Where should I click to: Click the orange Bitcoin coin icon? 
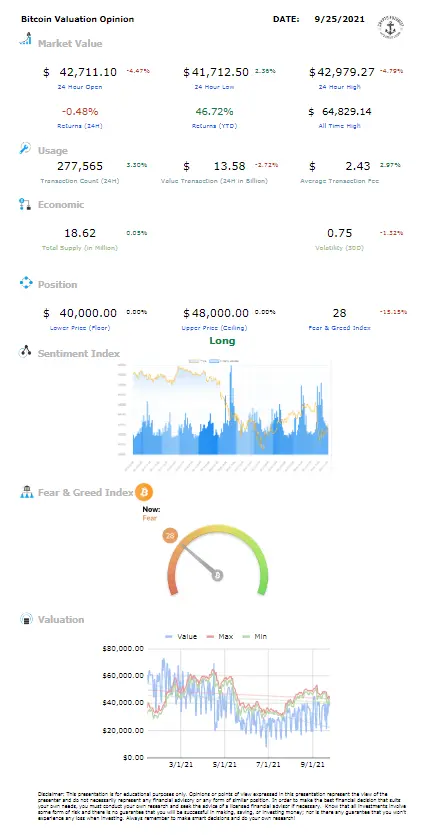[144, 492]
